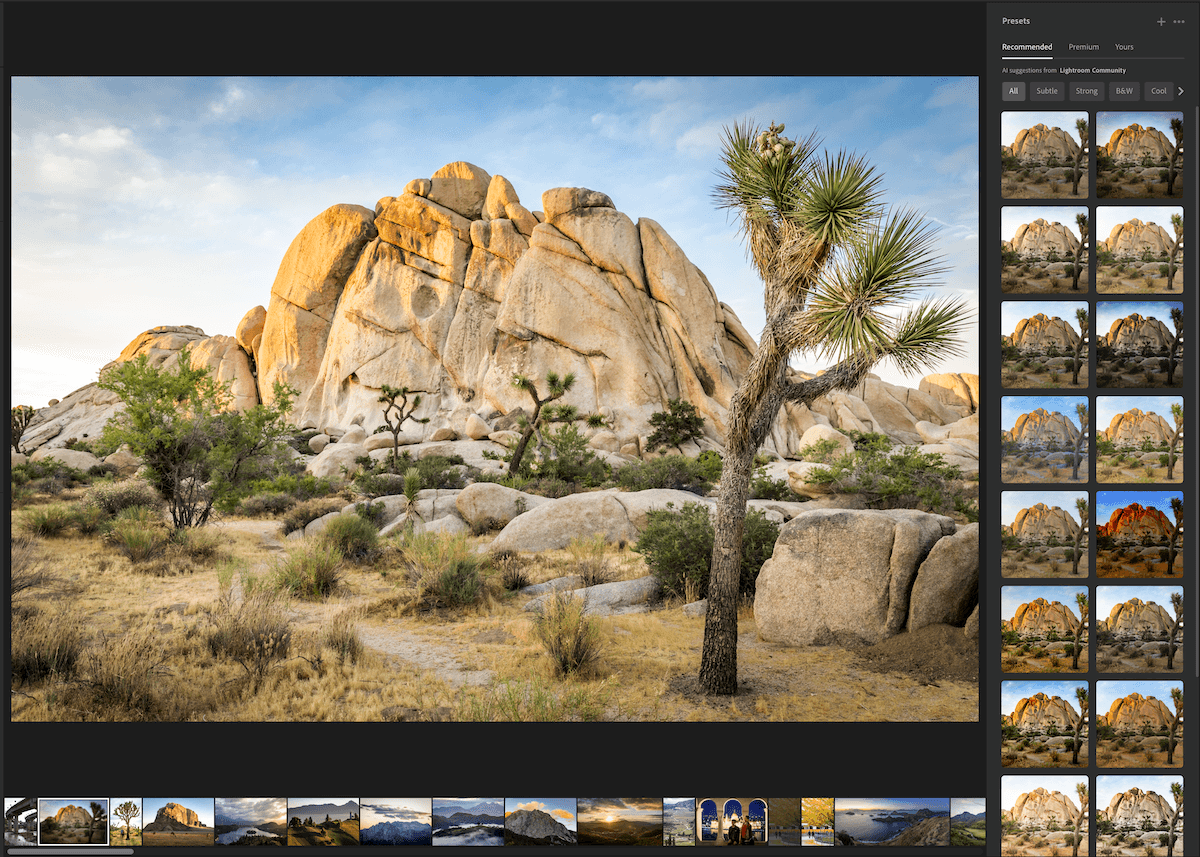Apply the top-left recommended preset
Viewport: 1200px width, 857px height.
1044,154
